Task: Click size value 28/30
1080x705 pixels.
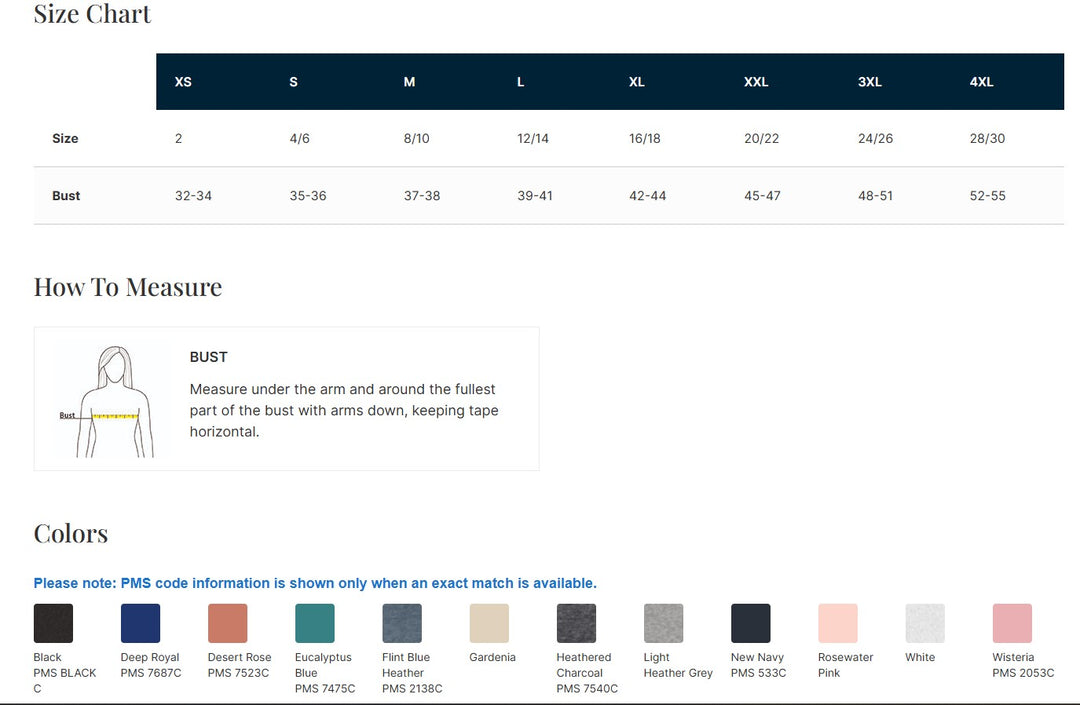Action: 988,138
